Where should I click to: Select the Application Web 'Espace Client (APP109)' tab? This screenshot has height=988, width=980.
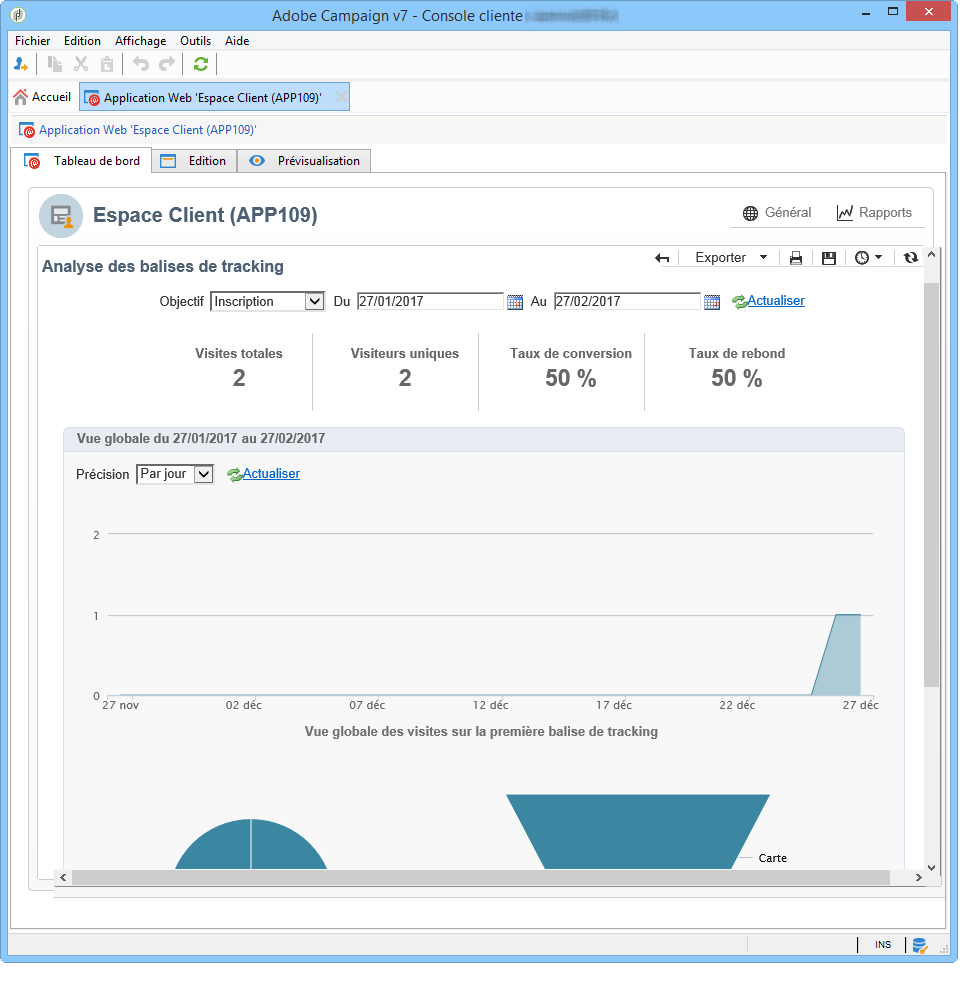[212, 98]
